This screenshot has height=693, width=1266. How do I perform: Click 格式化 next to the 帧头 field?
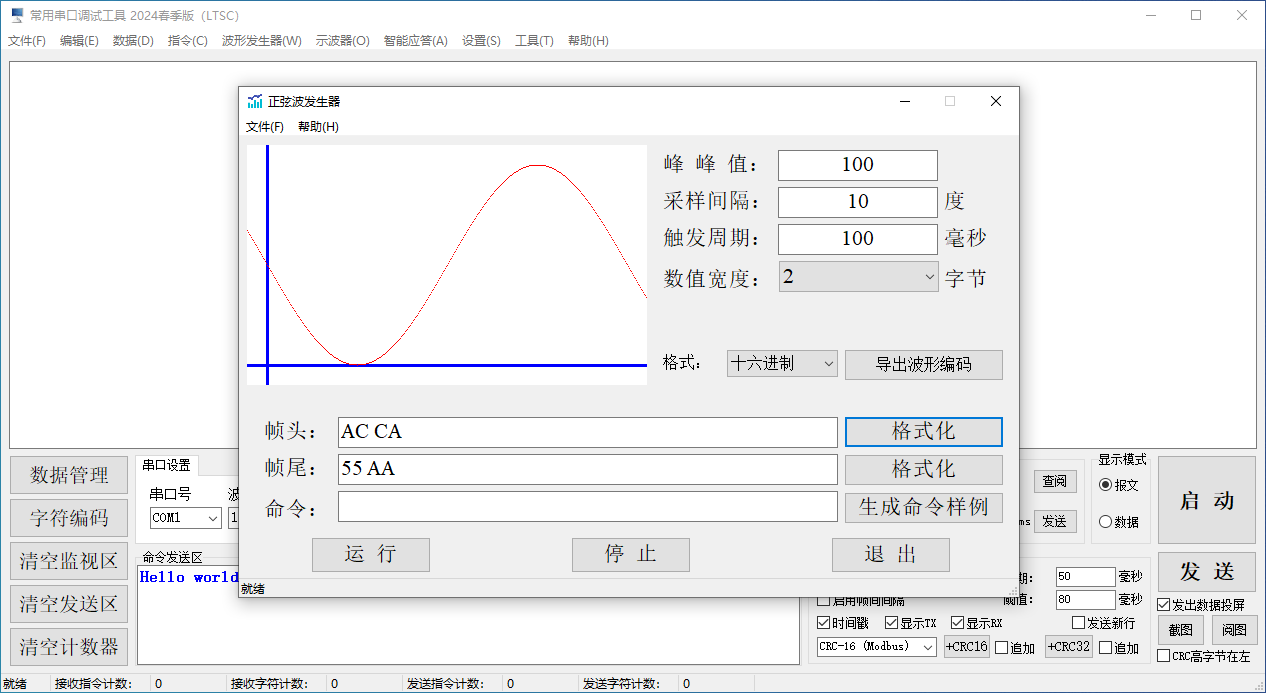pyautogui.click(x=923, y=431)
